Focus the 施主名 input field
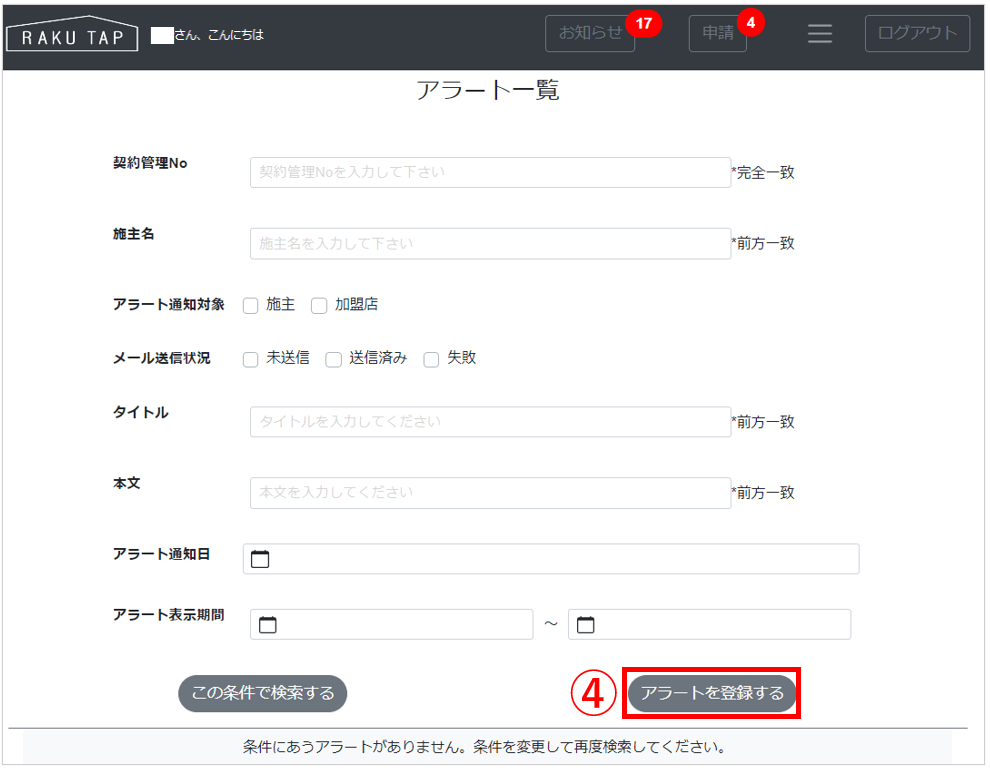 (x=491, y=244)
